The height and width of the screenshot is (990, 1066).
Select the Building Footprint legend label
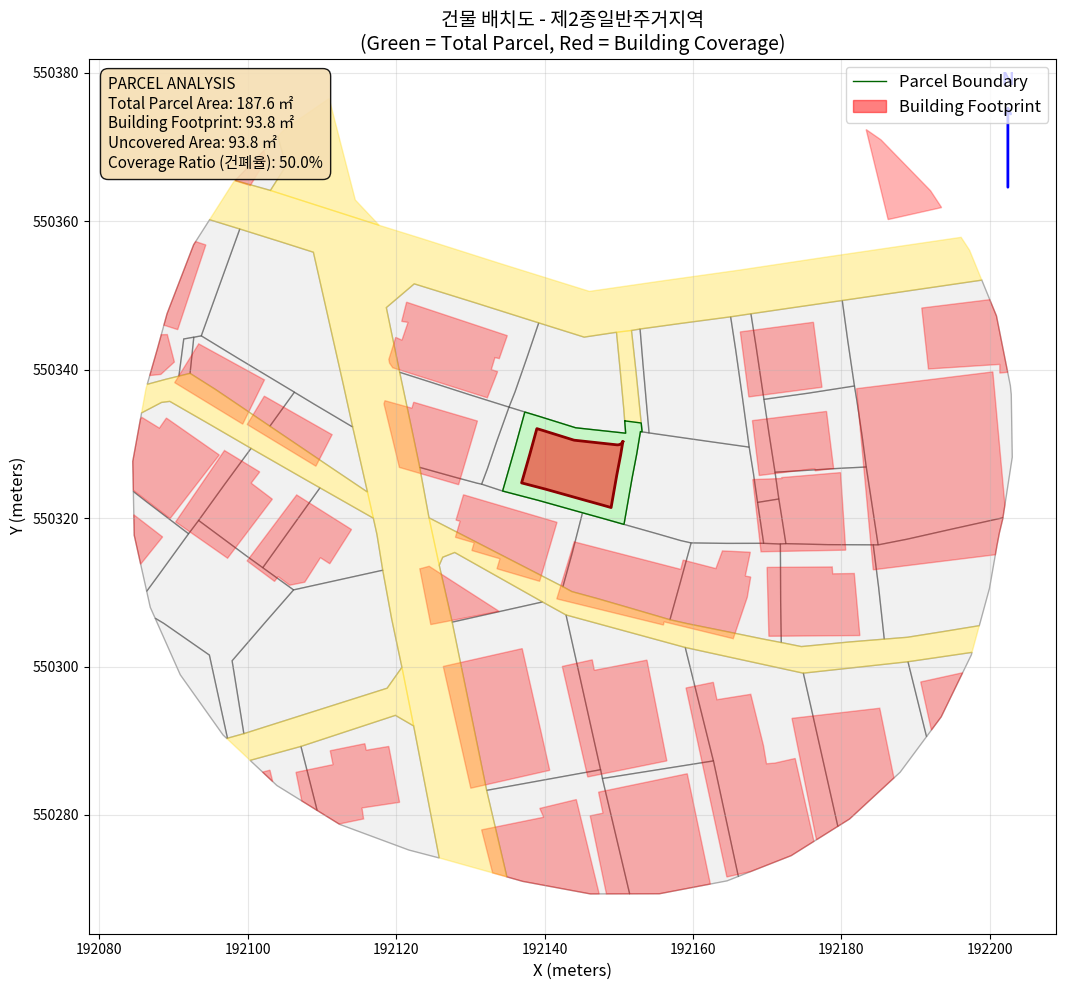(x=970, y=107)
